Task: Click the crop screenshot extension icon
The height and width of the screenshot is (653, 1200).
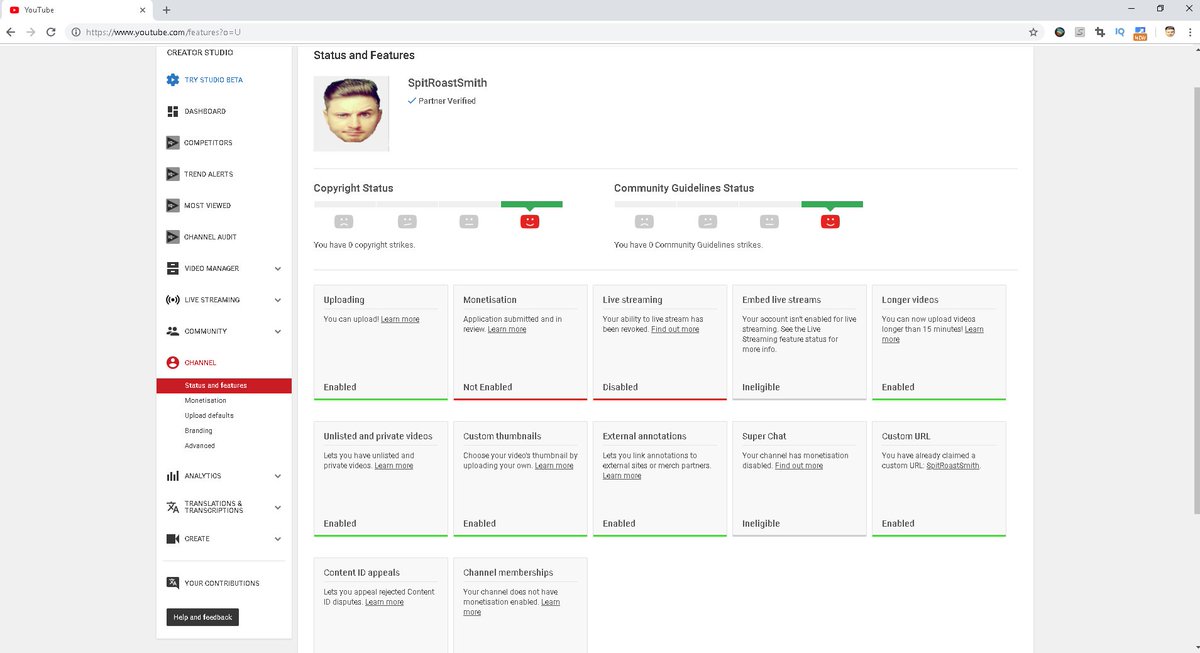Action: (x=1100, y=32)
